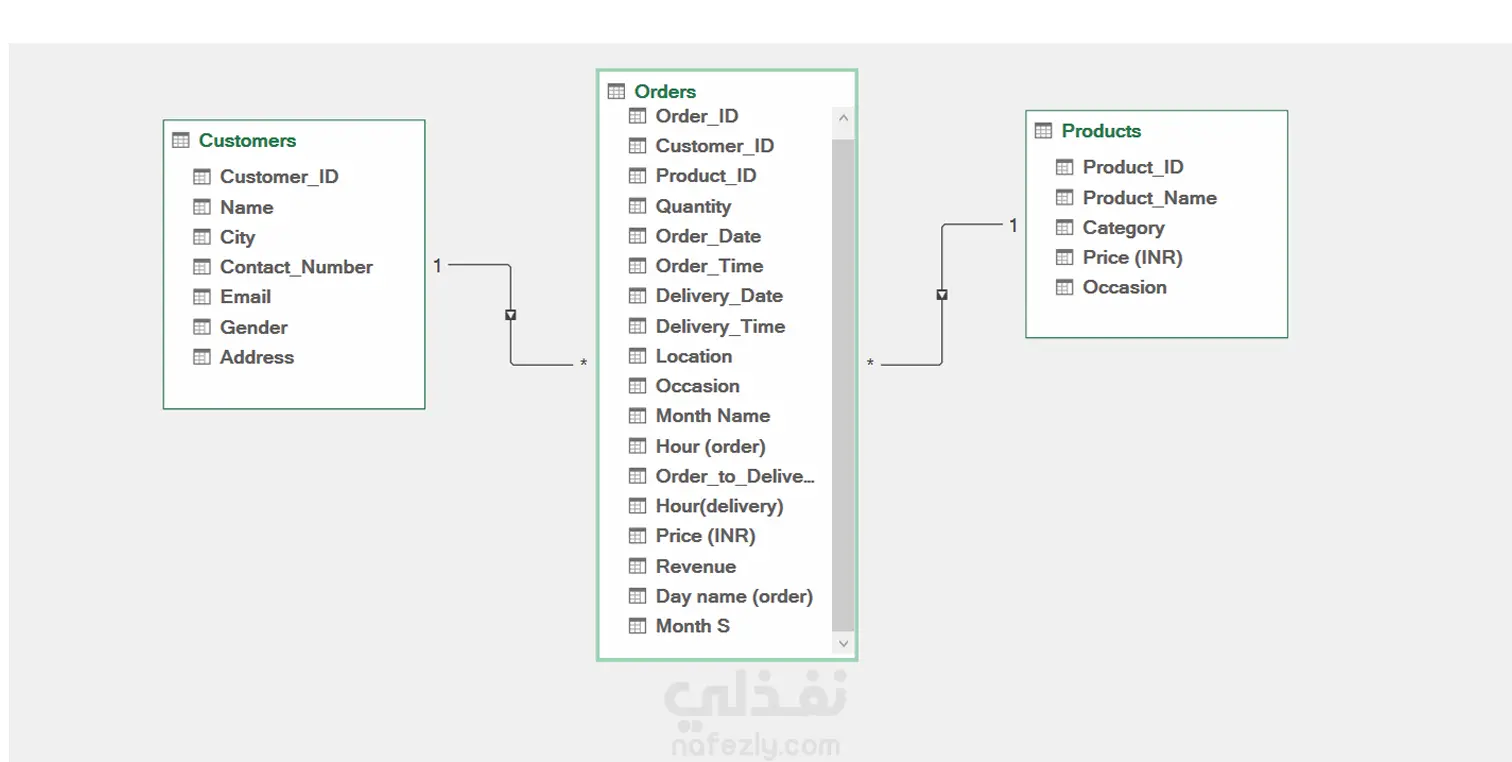Viewport: 1512px width, 762px height.
Task: Click the Customers table icon in header
Action: click(x=181, y=140)
